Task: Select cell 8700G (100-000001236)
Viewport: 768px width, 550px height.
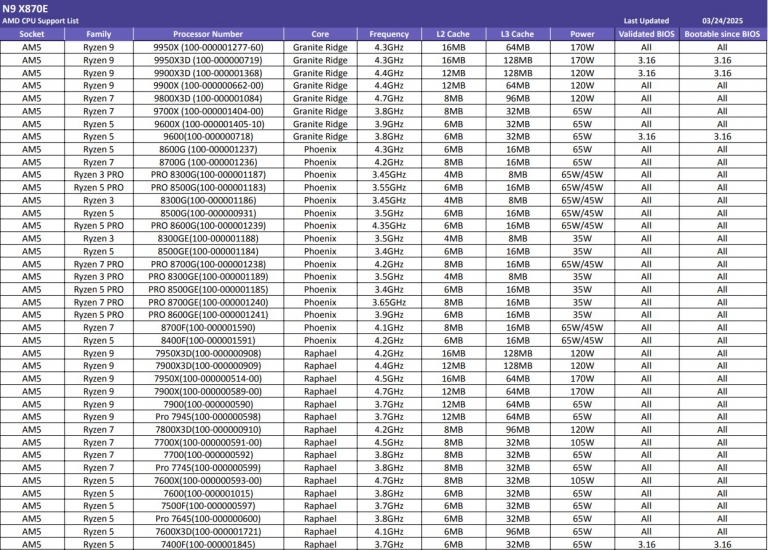Action: (x=208, y=162)
